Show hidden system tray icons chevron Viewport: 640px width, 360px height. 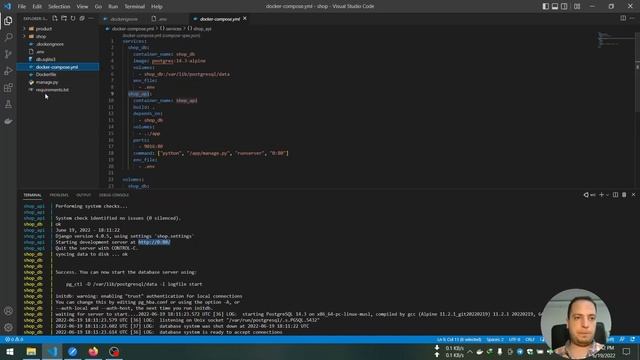(x=470, y=351)
